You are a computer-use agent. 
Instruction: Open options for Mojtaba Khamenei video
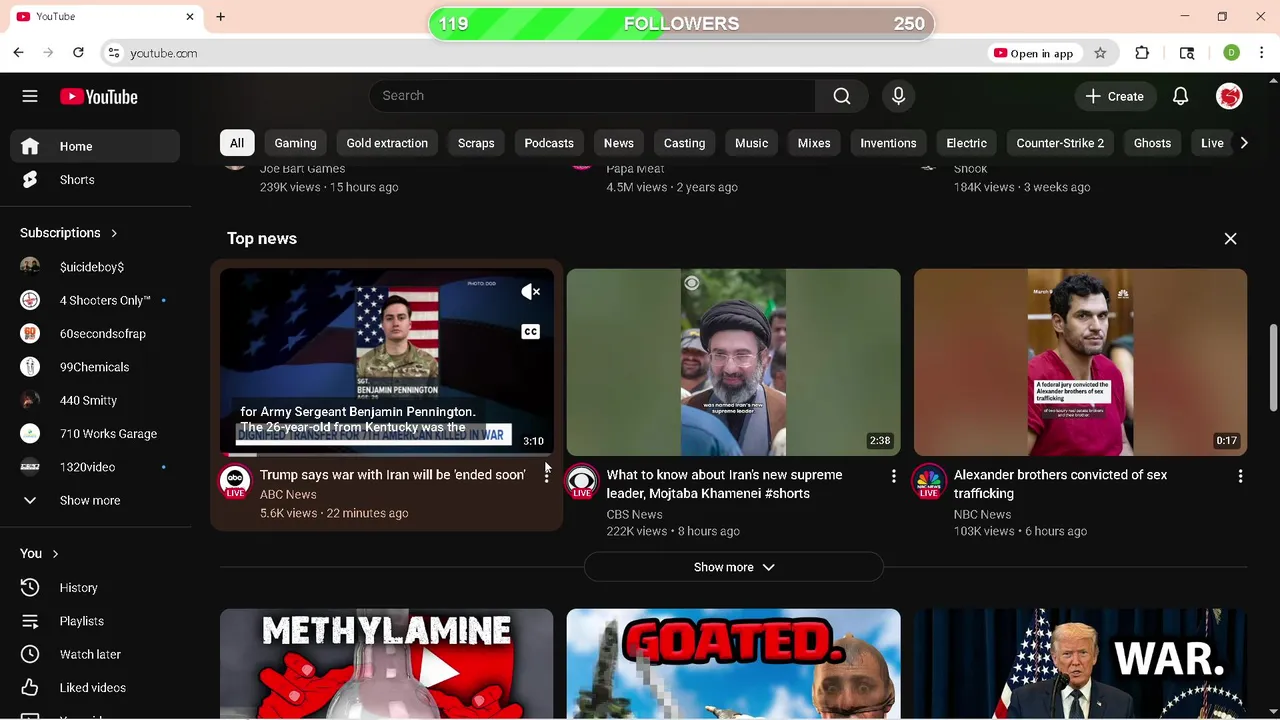tap(894, 477)
